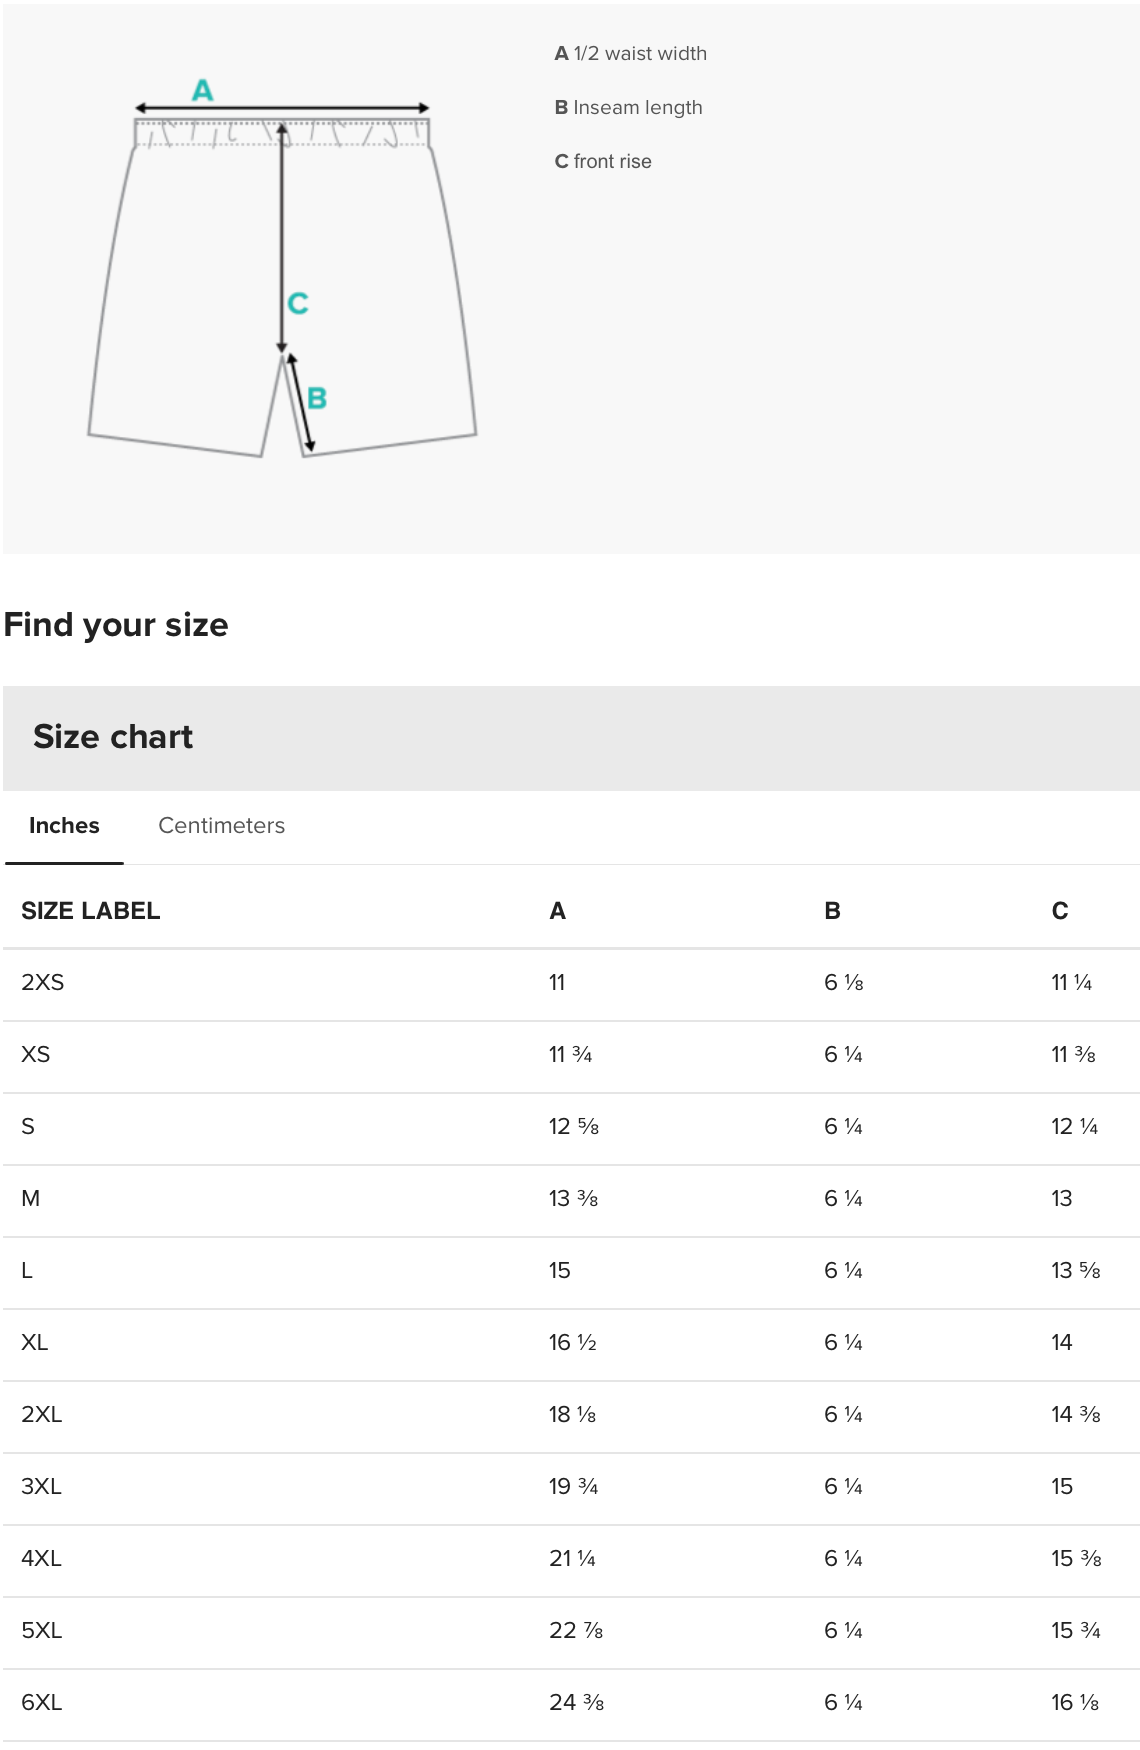The height and width of the screenshot is (1750, 1140).
Task: Select the XL size row label
Action: (x=35, y=1343)
